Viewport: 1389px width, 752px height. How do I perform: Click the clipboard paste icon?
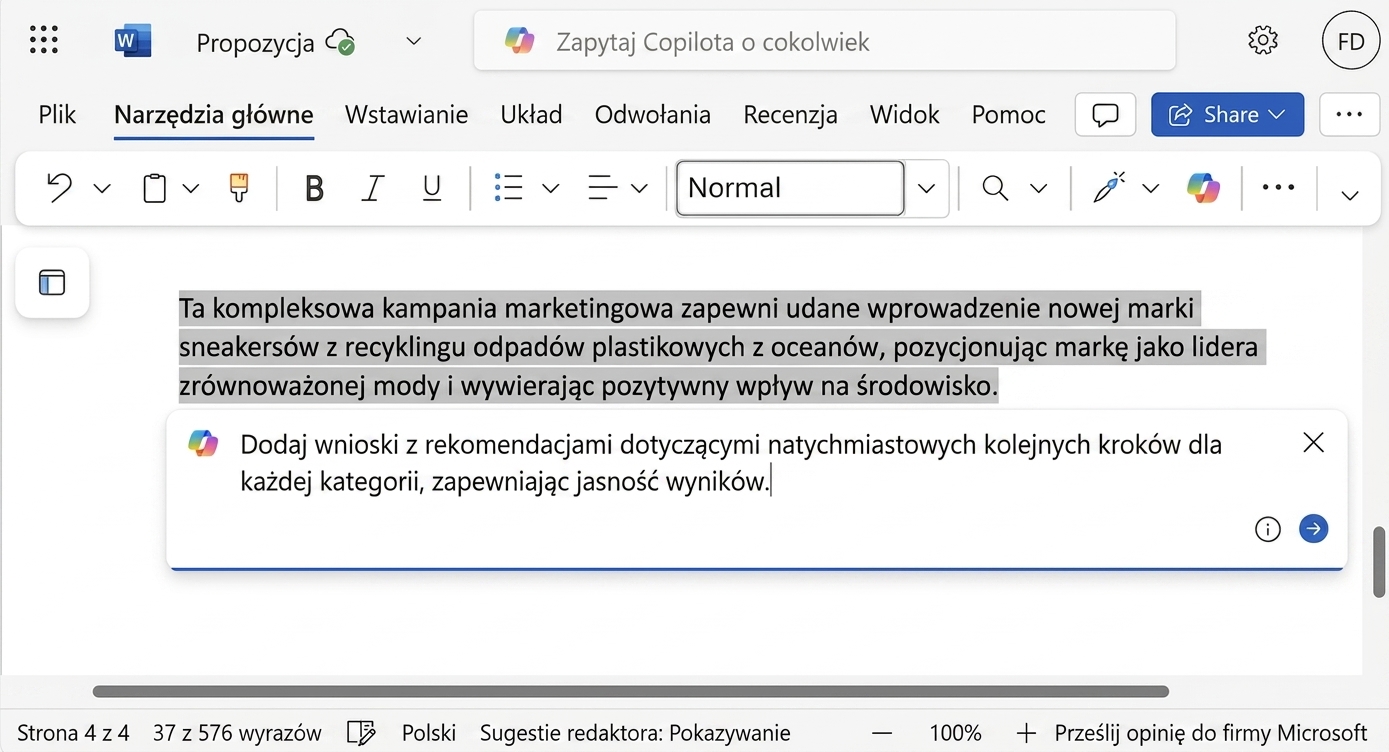pos(154,187)
